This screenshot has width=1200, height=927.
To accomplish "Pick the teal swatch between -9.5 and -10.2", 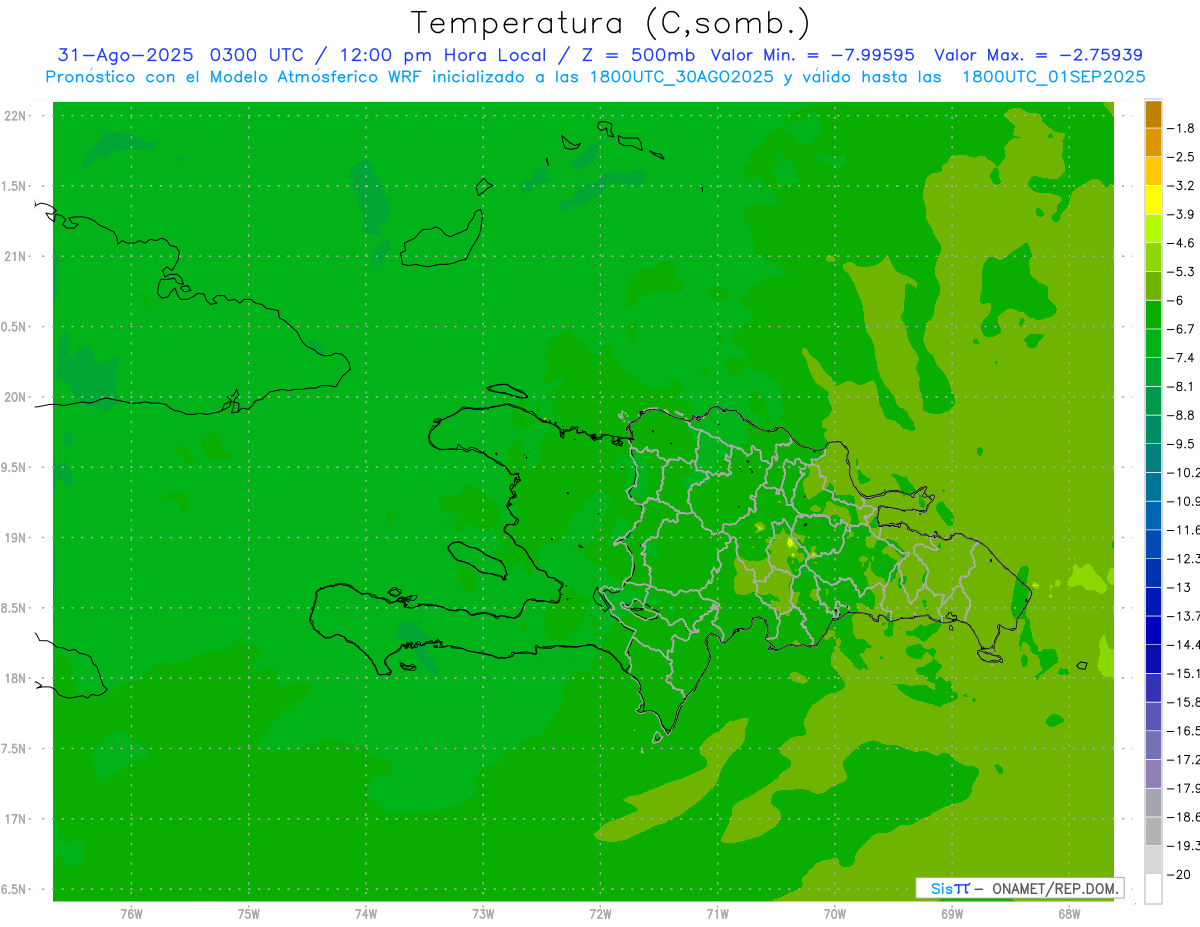I will pos(1153,458).
